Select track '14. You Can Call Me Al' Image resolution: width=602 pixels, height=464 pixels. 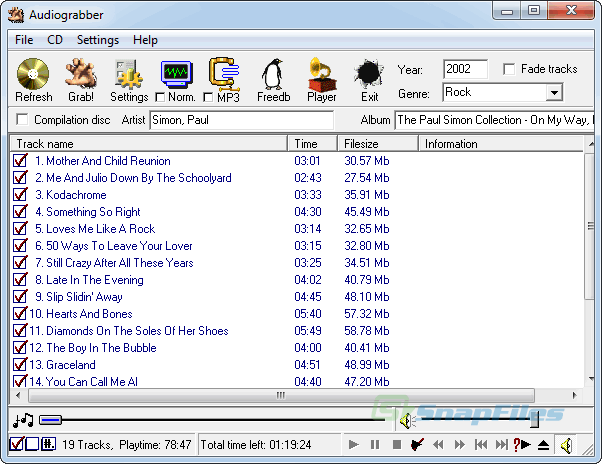(83, 381)
